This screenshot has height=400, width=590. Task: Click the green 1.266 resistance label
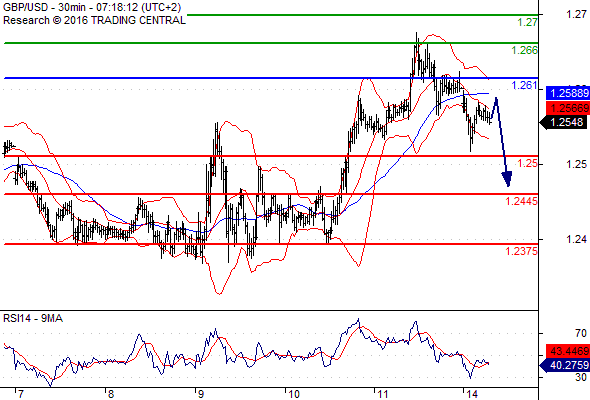coord(525,50)
